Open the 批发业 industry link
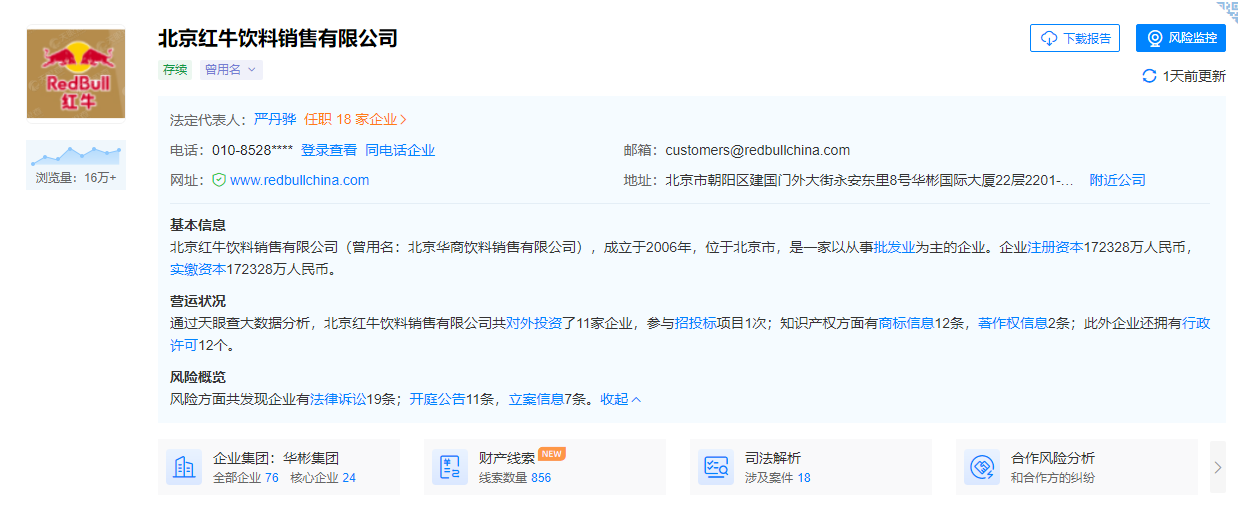 (x=895, y=247)
